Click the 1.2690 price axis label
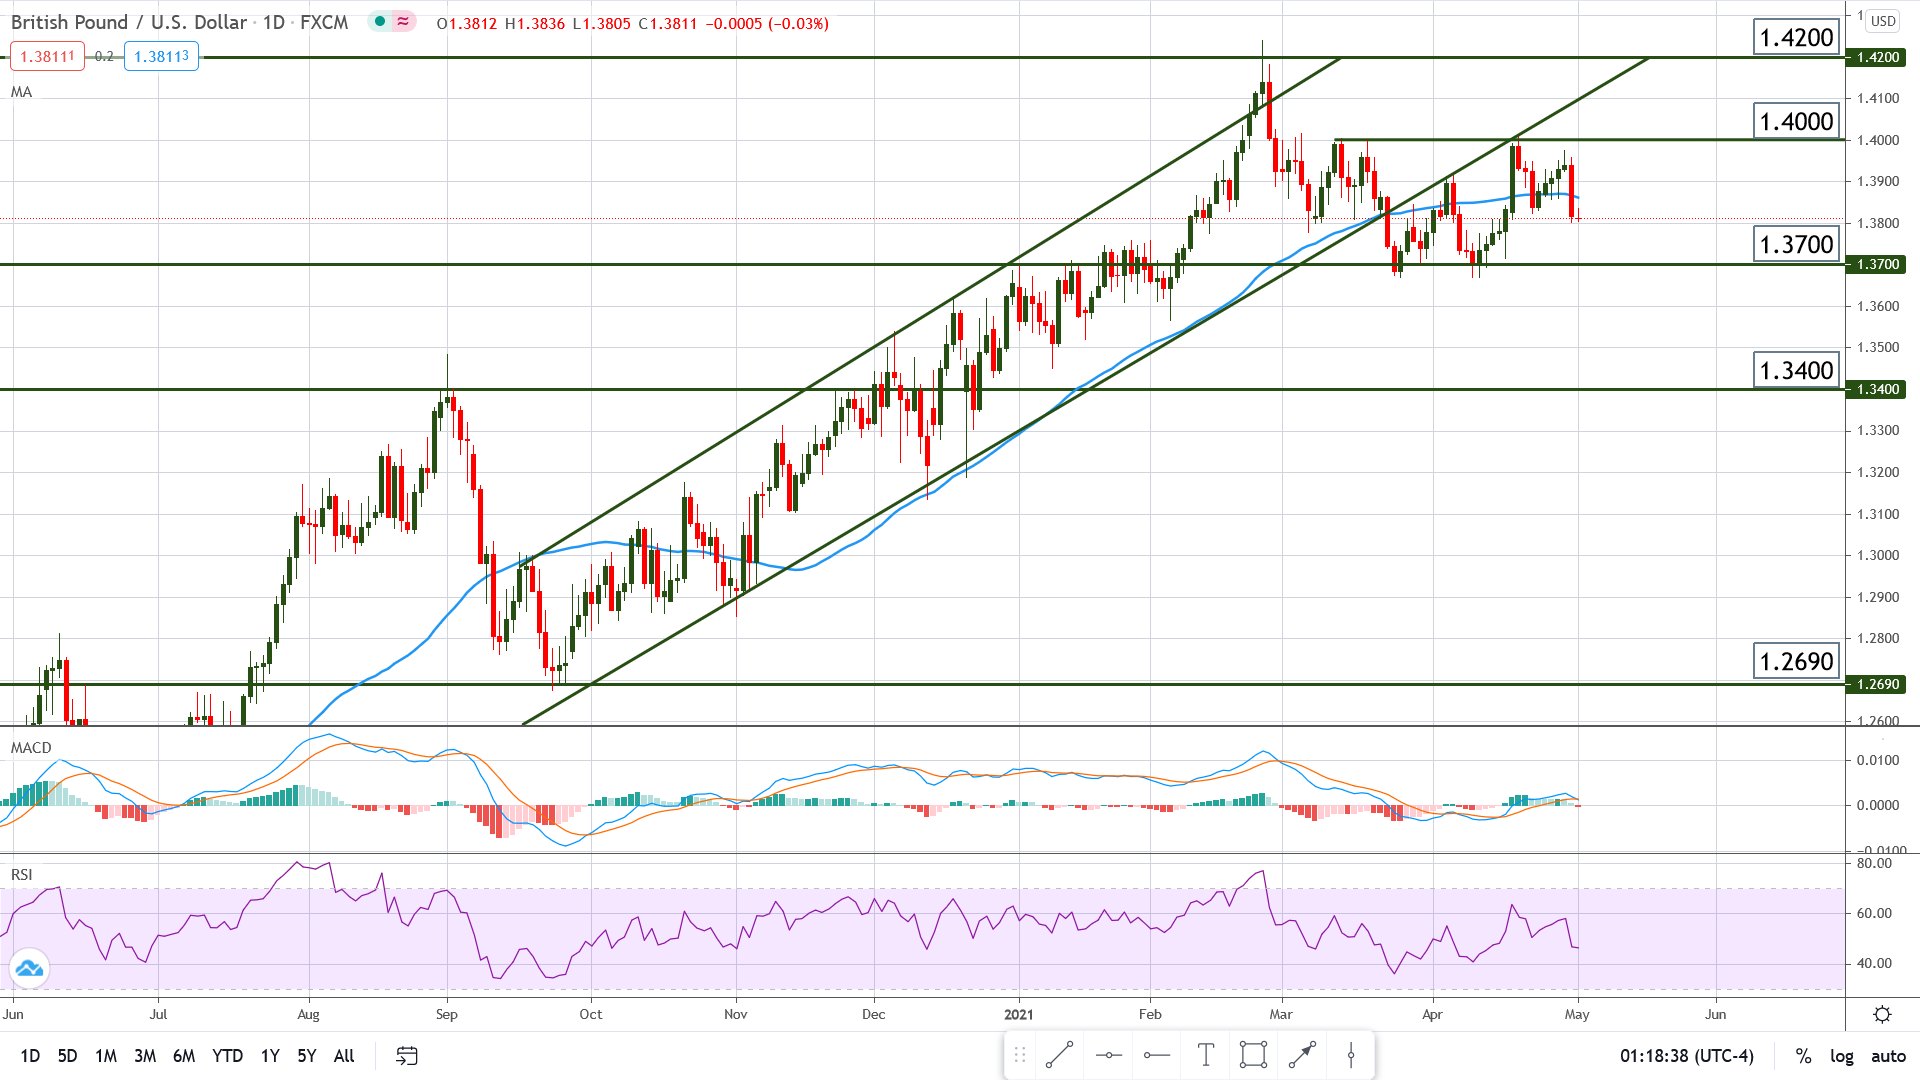 coord(1876,684)
